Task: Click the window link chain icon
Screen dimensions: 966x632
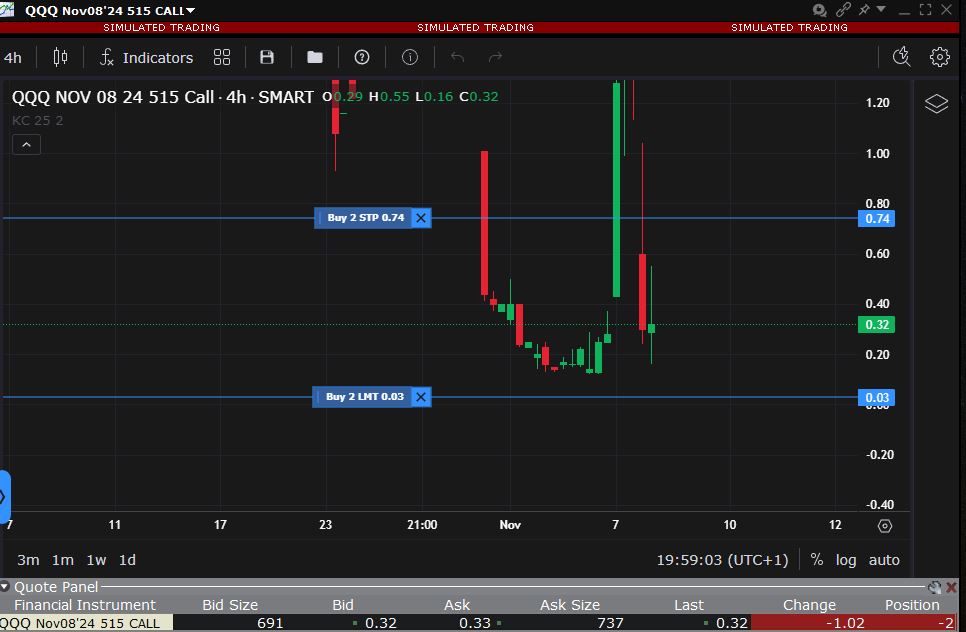Action: tap(843, 9)
